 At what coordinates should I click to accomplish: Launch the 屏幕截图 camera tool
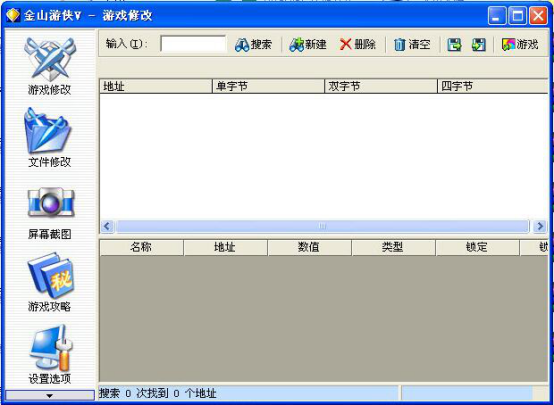tap(50, 213)
